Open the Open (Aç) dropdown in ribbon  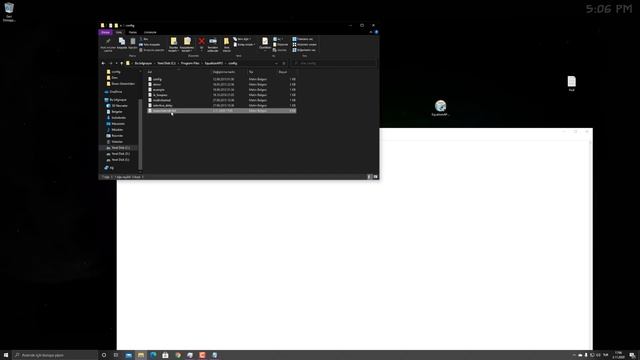pyautogui.click(x=278, y=39)
